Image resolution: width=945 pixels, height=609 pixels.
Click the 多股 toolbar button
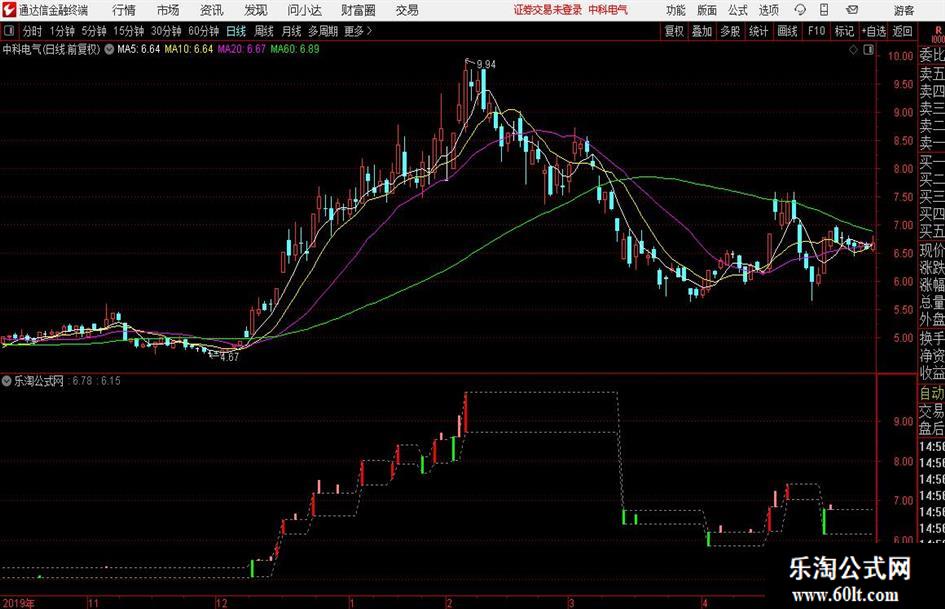click(730, 31)
